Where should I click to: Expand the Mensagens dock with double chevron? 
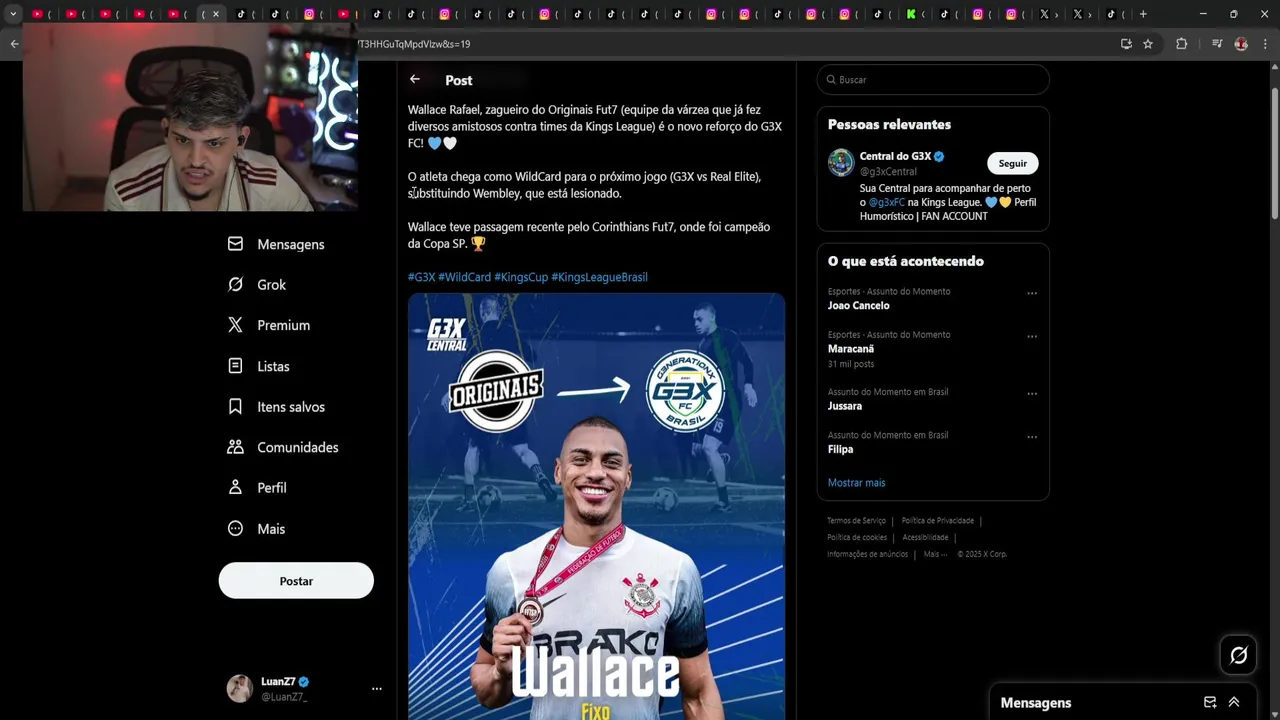[x=1234, y=702]
